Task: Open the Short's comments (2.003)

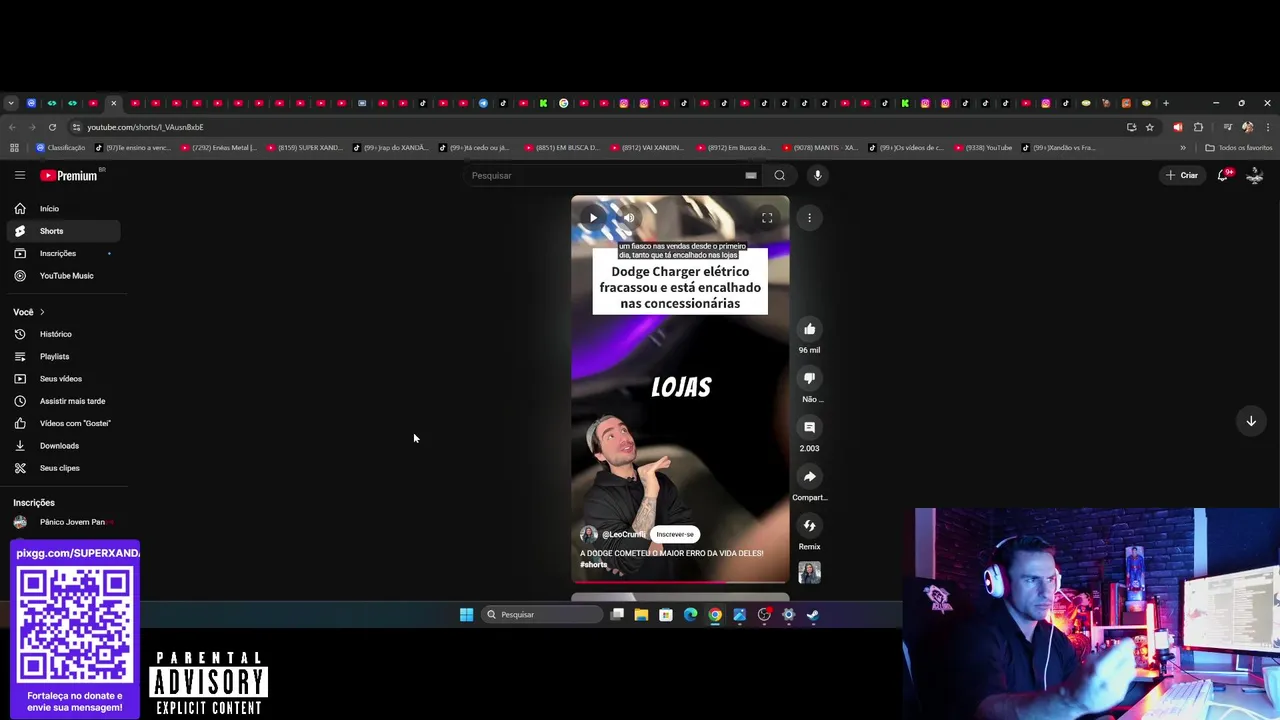Action: [x=809, y=427]
